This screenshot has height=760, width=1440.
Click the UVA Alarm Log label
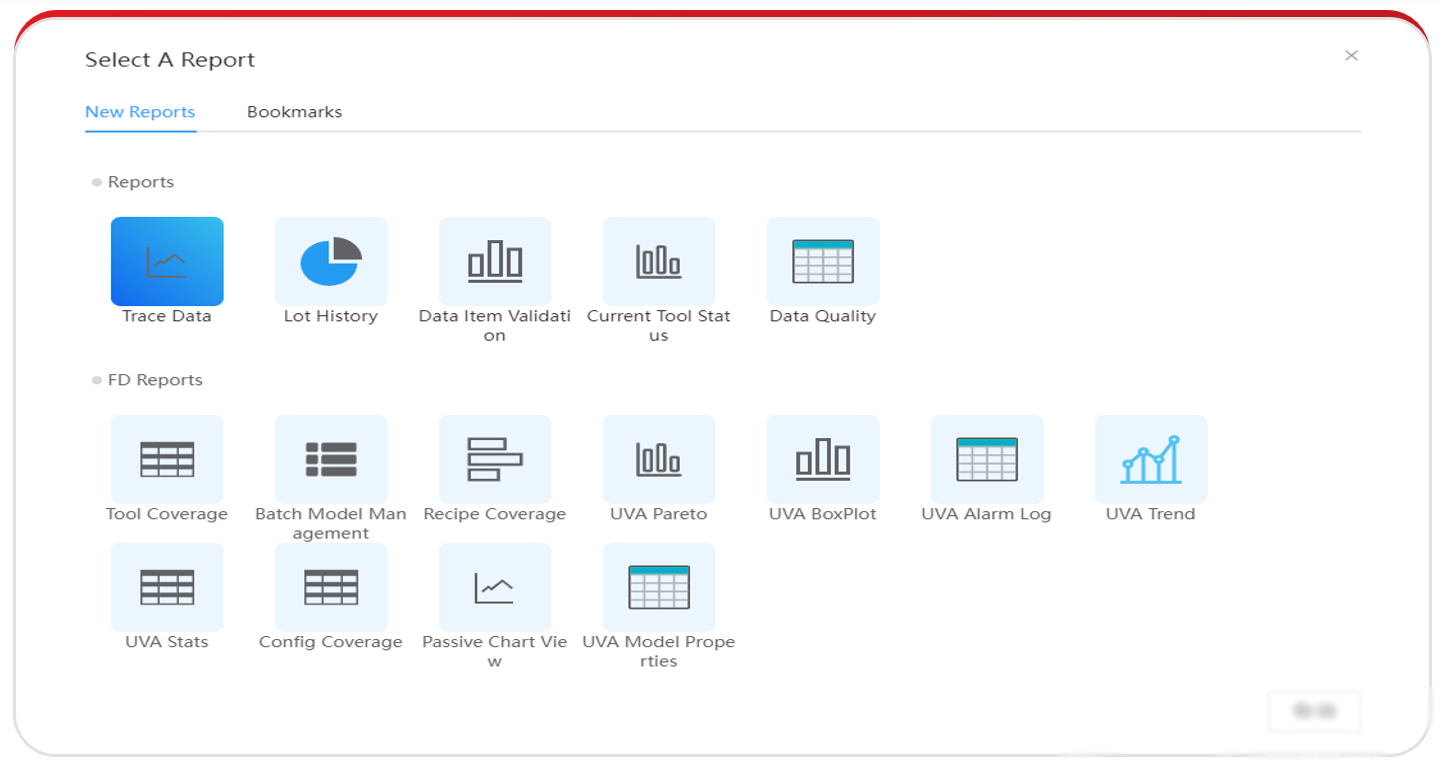pyautogui.click(x=987, y=514)
